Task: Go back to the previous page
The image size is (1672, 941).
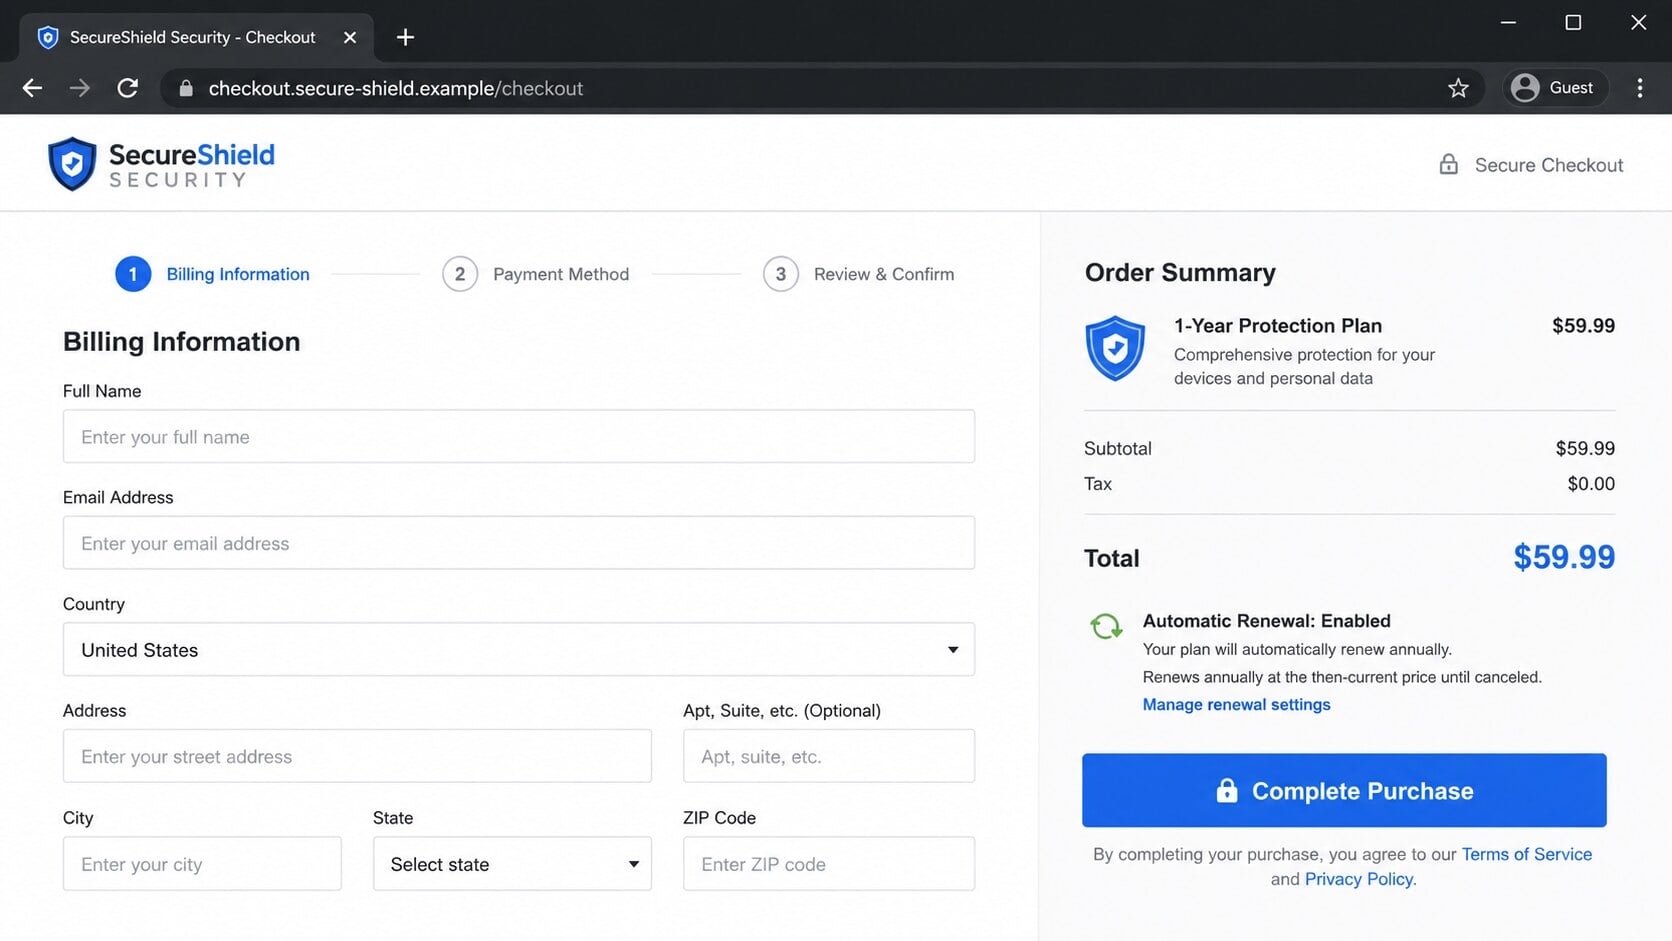Action: pyautogui.click(x=32, y=88)
